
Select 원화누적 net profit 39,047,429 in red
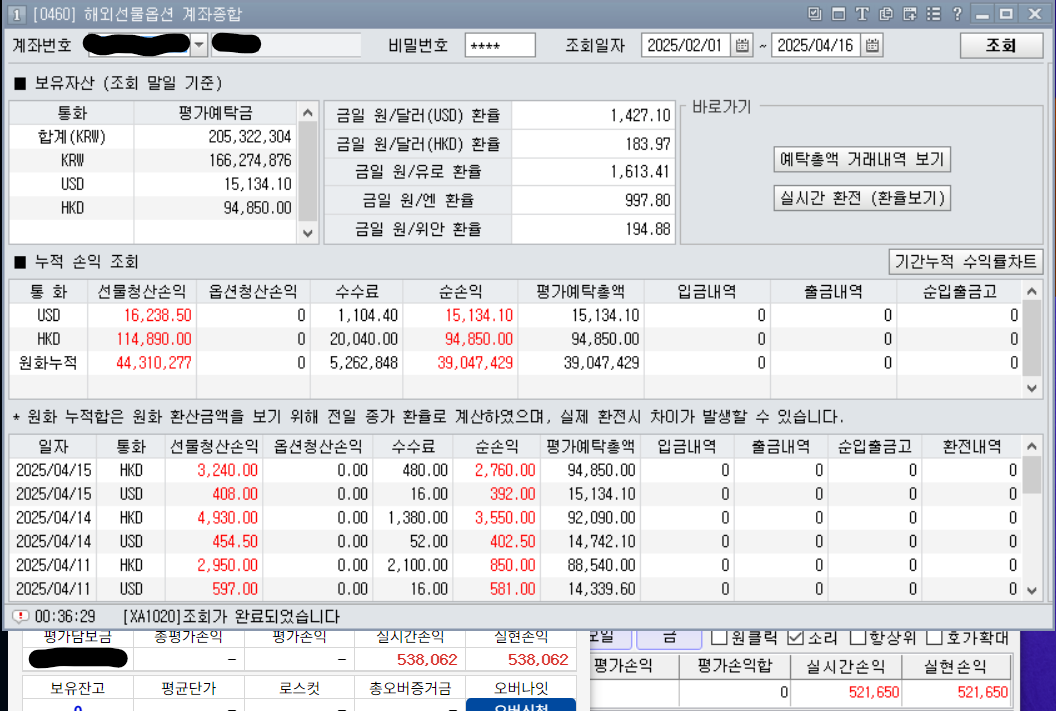475,363
